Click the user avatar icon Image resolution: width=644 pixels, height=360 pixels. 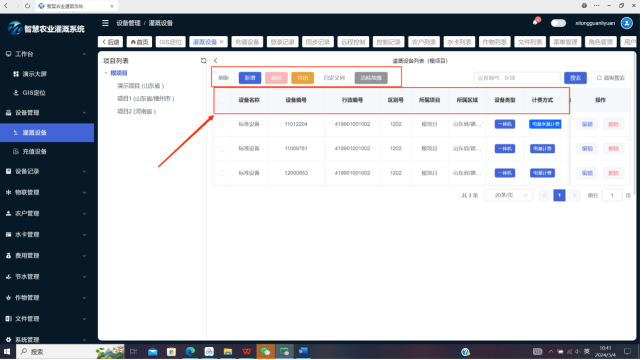click(x=627, y=23)
